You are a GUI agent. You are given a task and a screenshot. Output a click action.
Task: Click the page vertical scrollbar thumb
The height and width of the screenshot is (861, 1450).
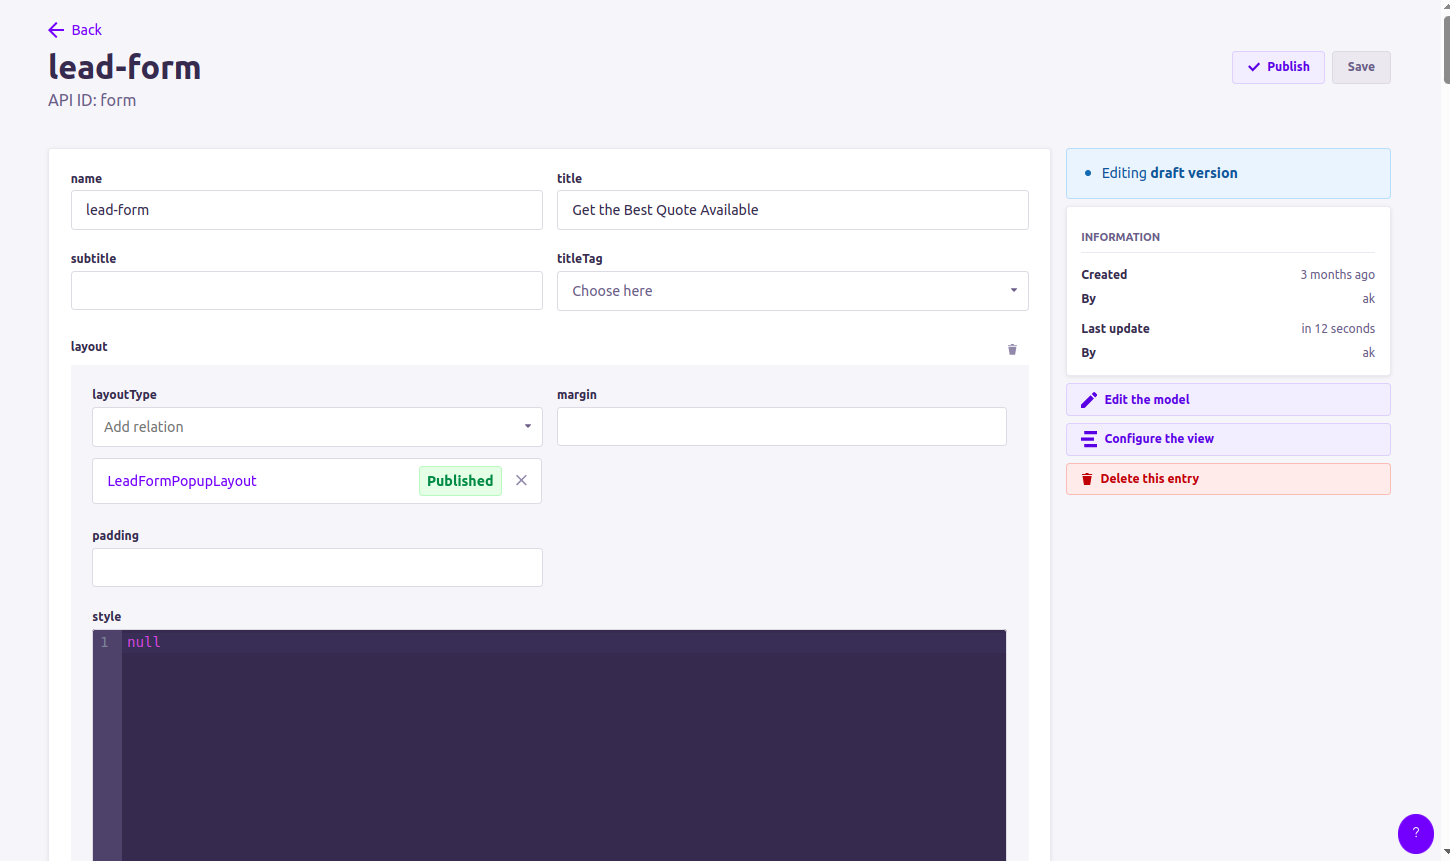click(x=1446, y=48)
